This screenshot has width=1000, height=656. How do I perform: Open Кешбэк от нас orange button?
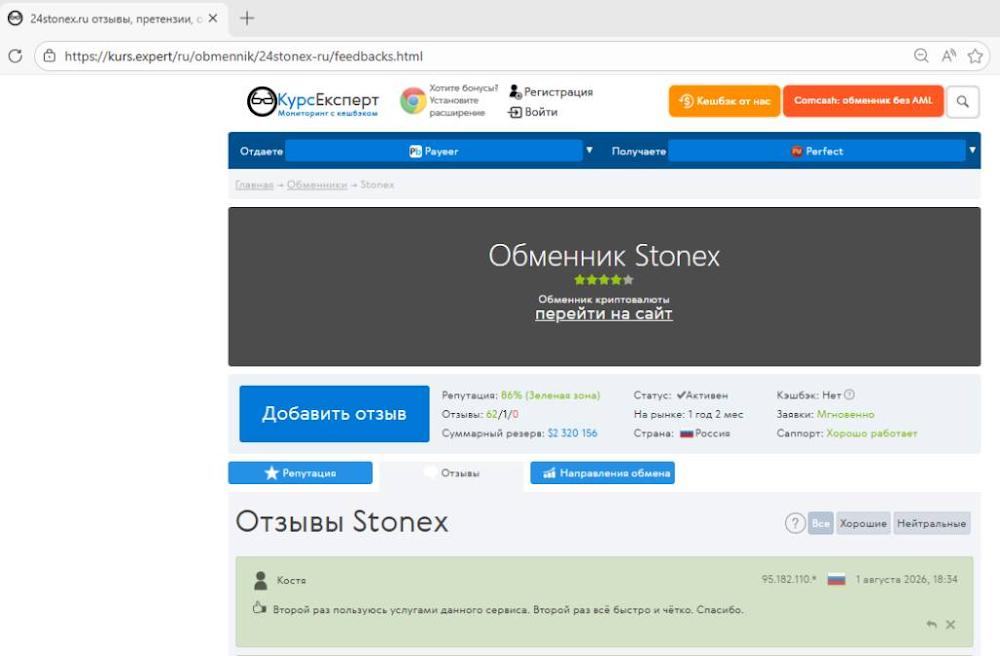(724, 101)
